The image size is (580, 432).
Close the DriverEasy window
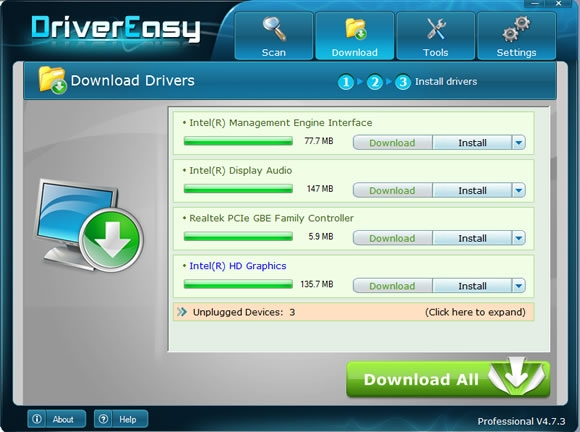click(x=559, y=3)
